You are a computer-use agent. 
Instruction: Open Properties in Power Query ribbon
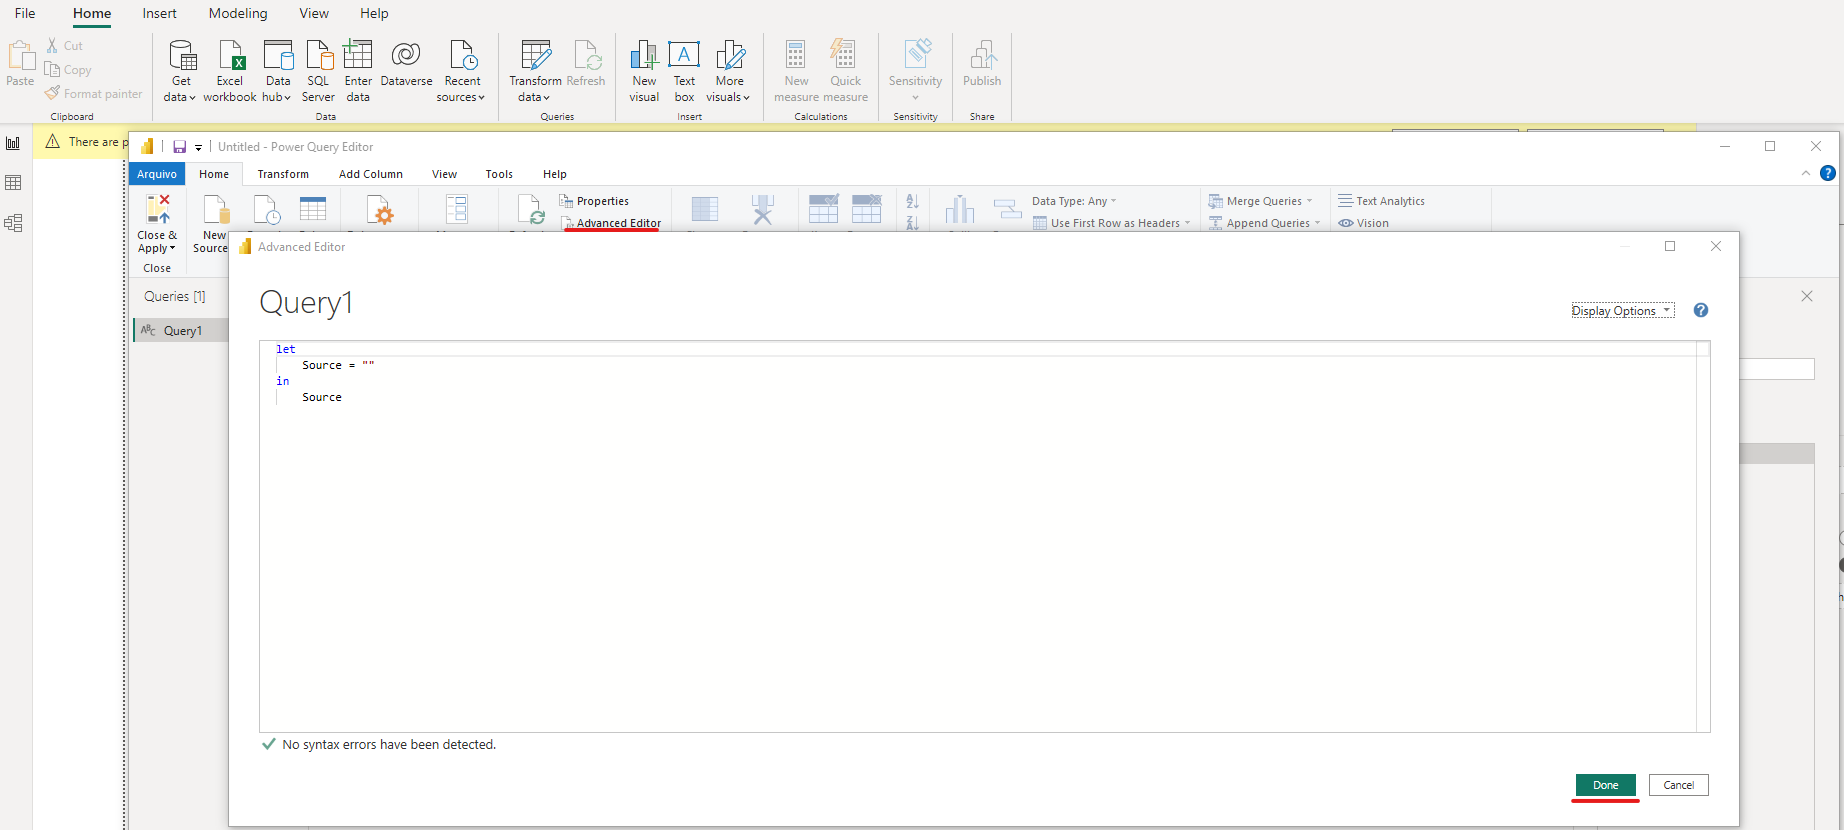[594, 201]
